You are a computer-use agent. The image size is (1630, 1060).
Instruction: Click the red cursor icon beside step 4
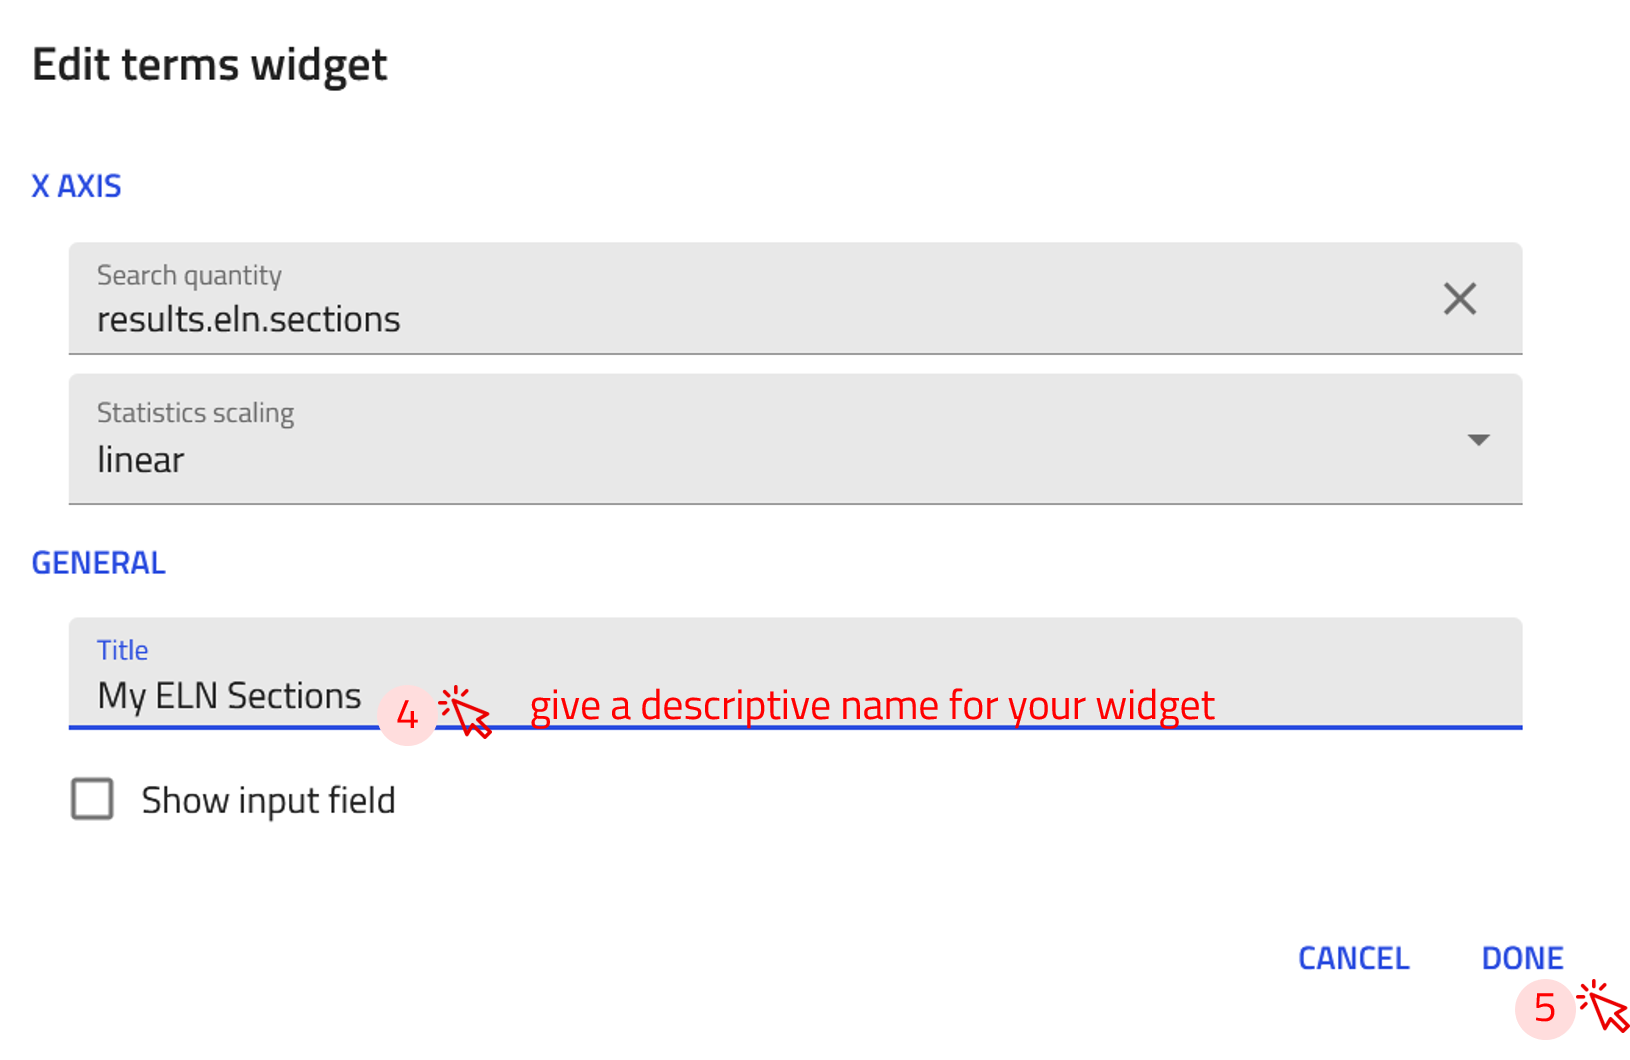pos(467,711)
